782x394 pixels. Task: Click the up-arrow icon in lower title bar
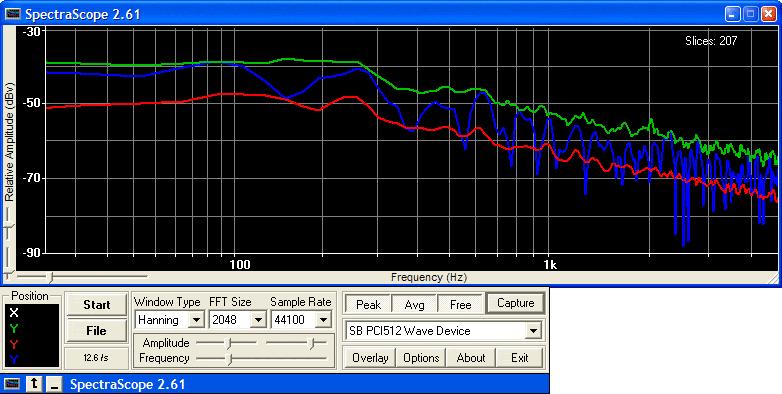pos(34,384)
